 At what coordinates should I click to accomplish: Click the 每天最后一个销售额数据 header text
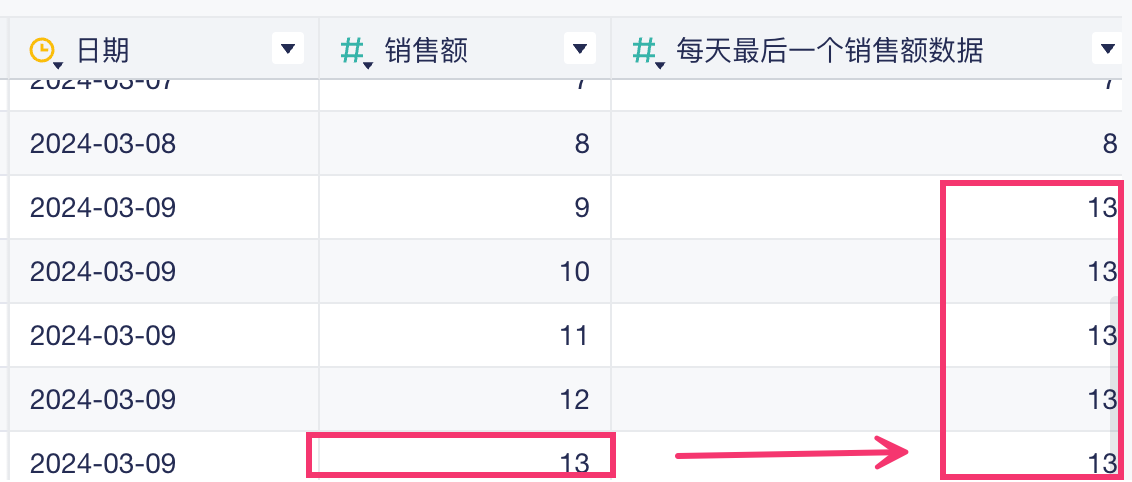[x=830, y=49]
